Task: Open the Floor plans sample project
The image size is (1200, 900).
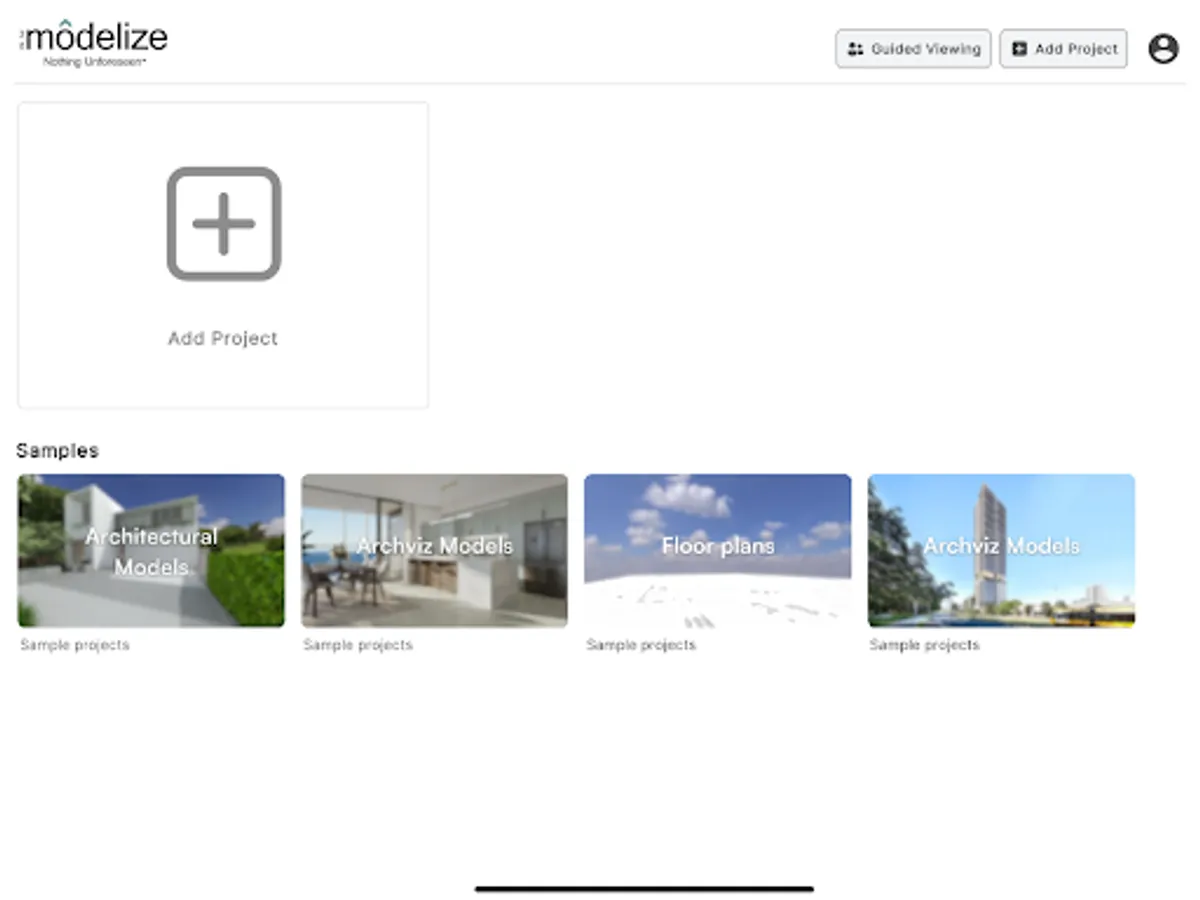Action: click(717, 550)
